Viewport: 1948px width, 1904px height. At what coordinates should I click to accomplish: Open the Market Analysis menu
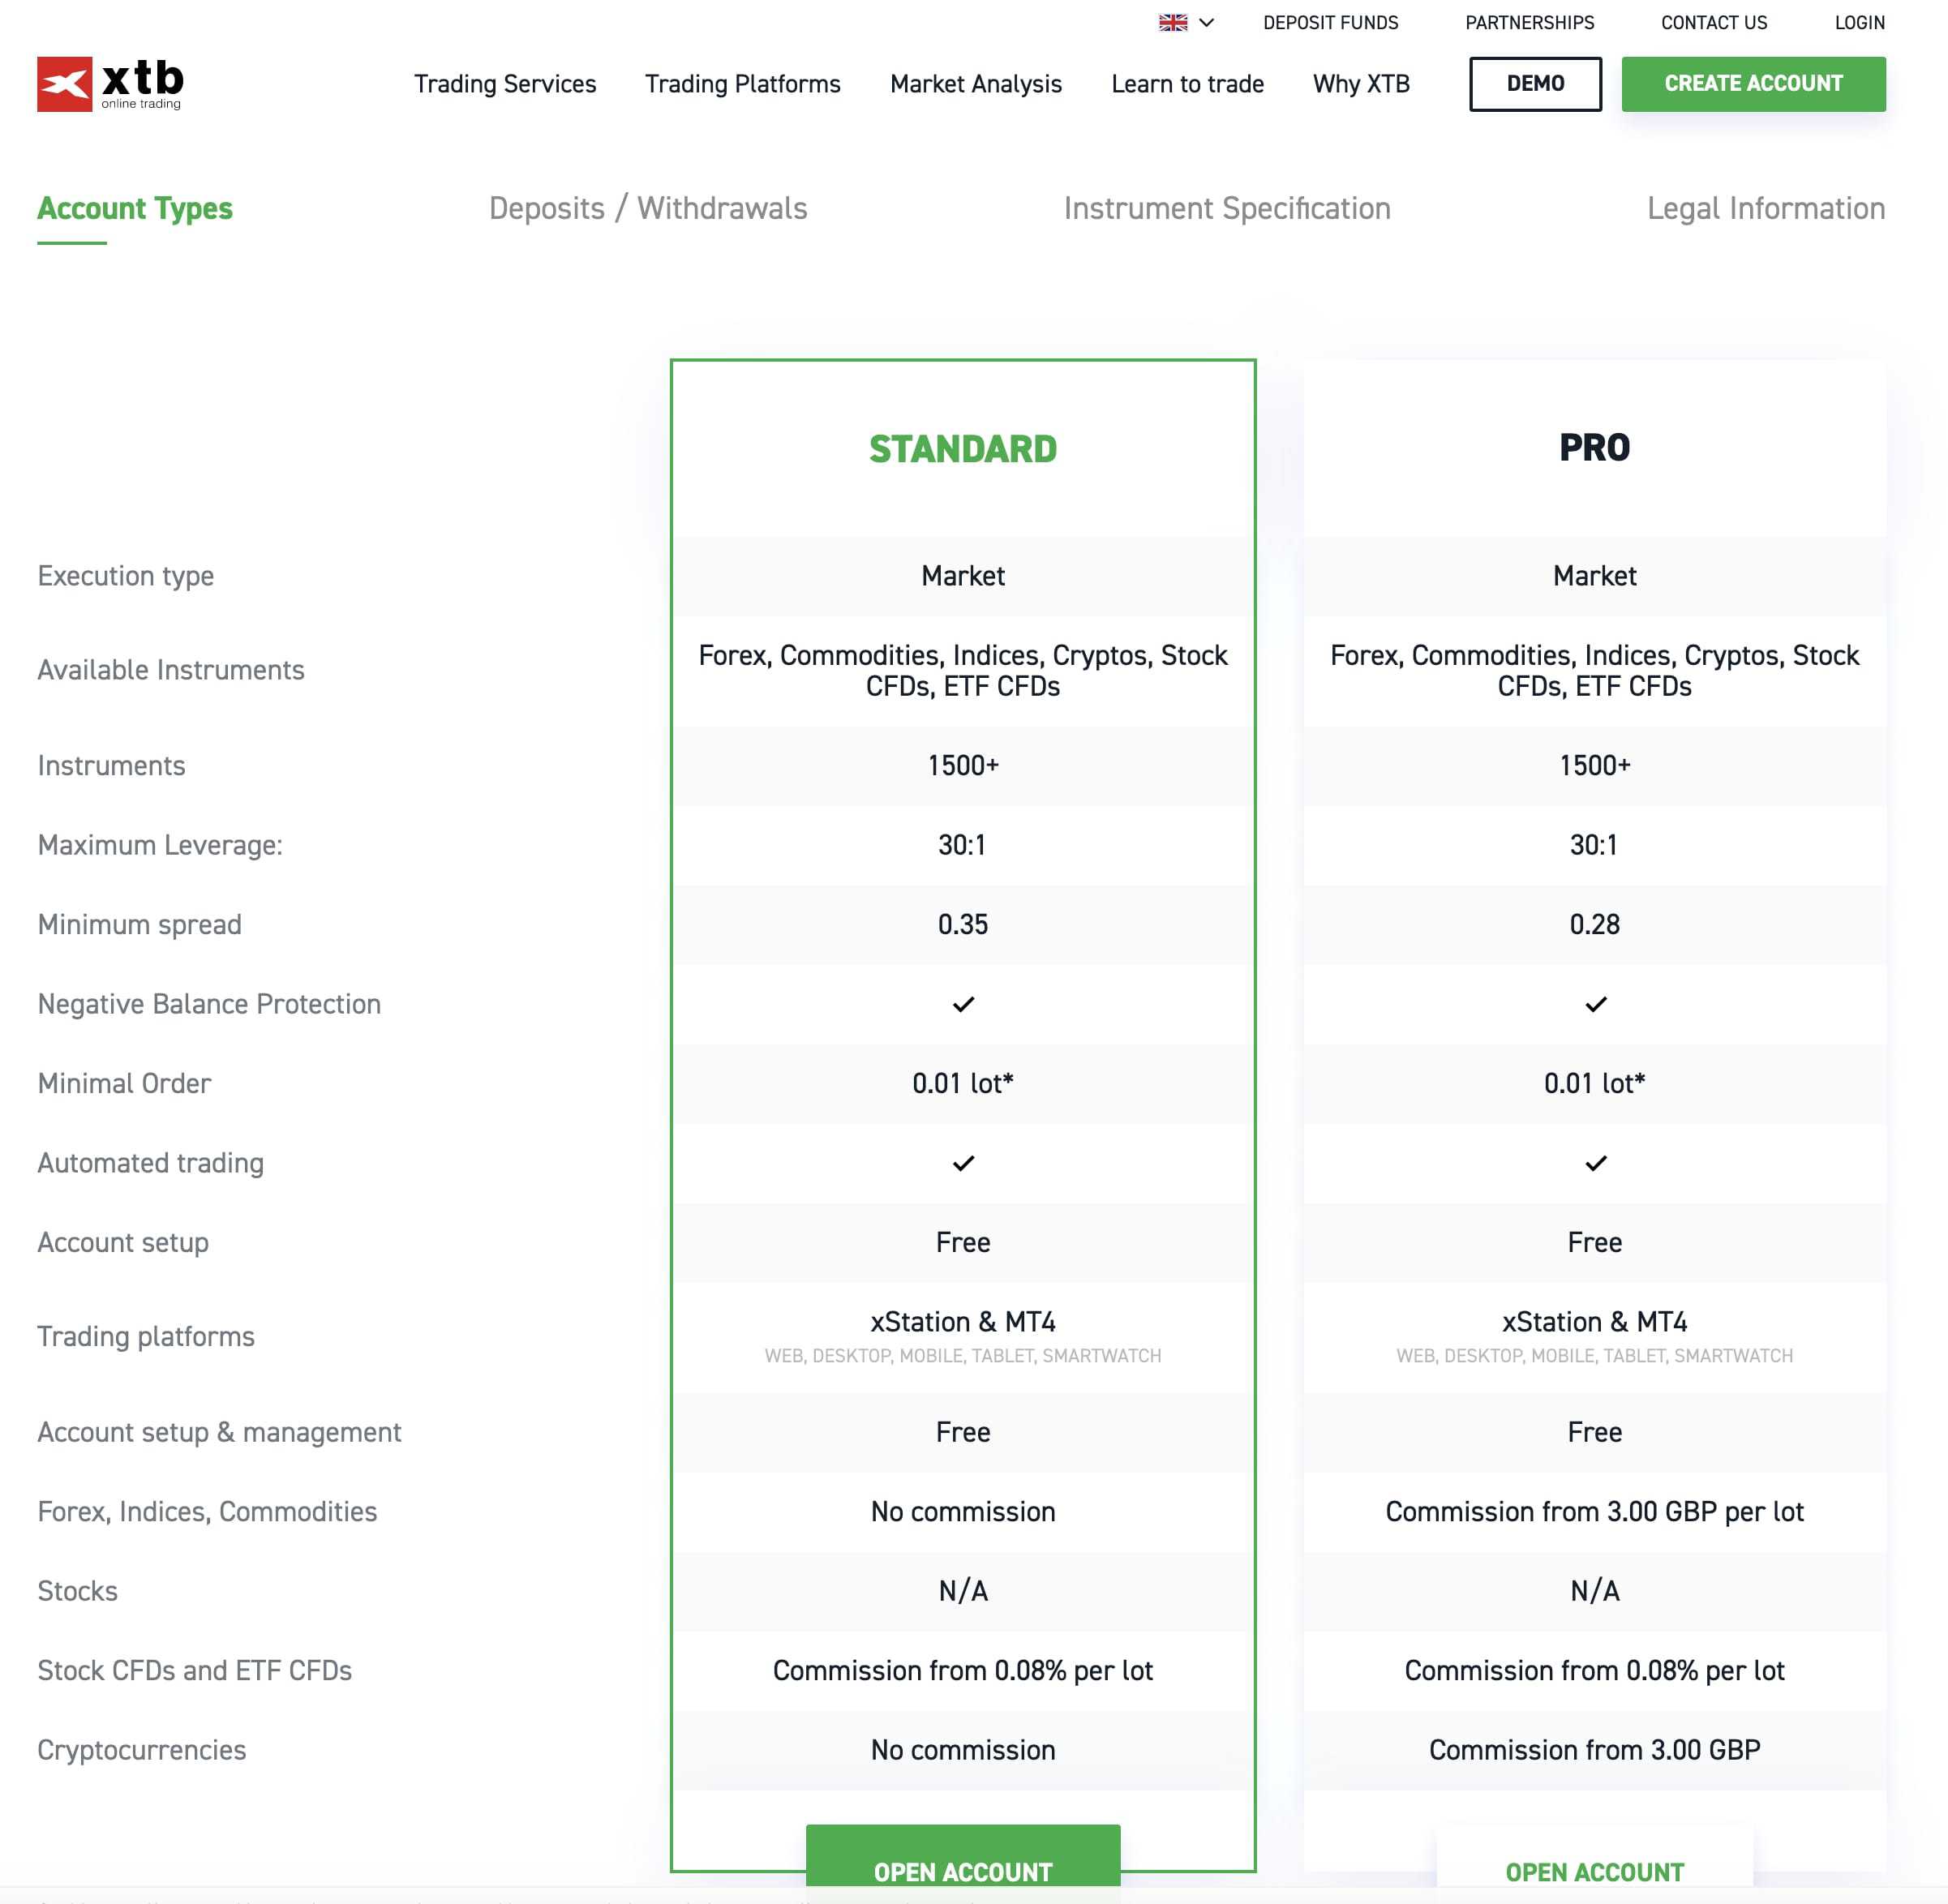point(976,84)
